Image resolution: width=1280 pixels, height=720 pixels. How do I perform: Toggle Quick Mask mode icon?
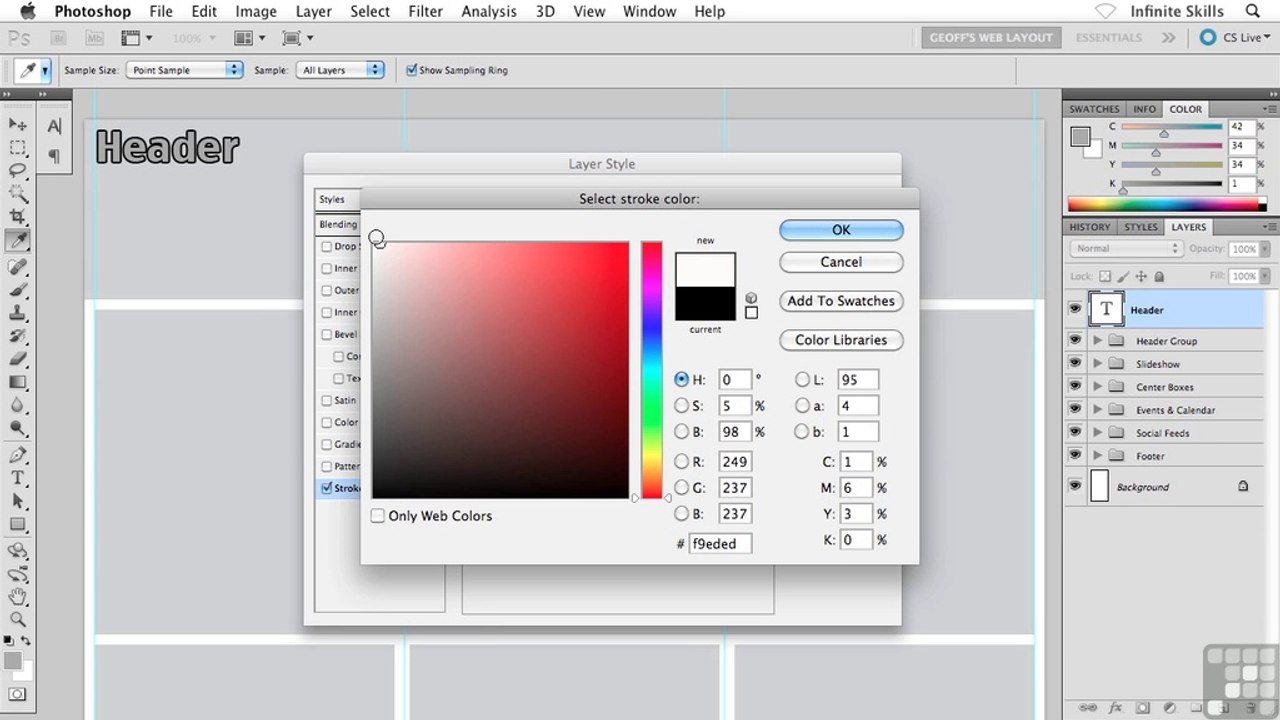click(x=17, y=694)
